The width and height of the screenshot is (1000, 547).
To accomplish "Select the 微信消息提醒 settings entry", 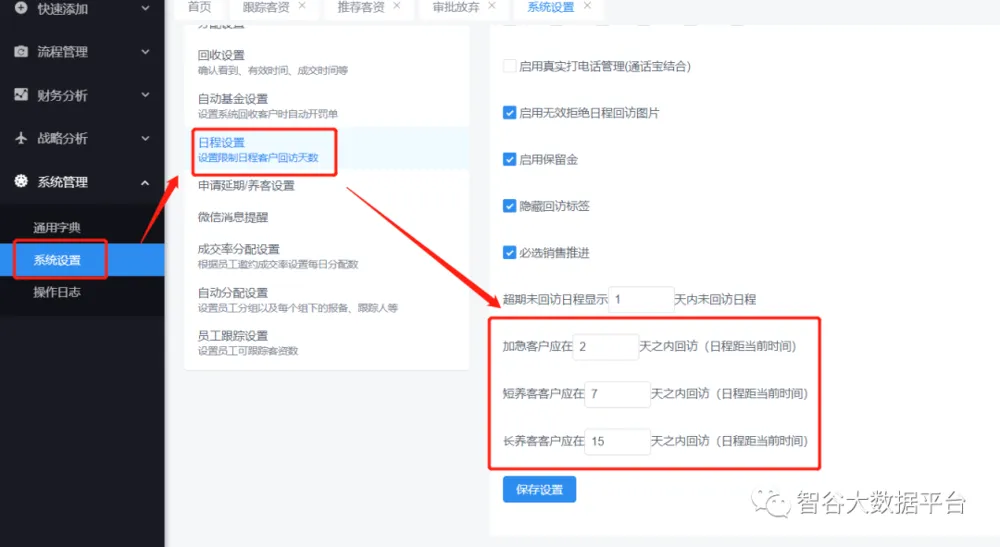I will coord(233,217).
